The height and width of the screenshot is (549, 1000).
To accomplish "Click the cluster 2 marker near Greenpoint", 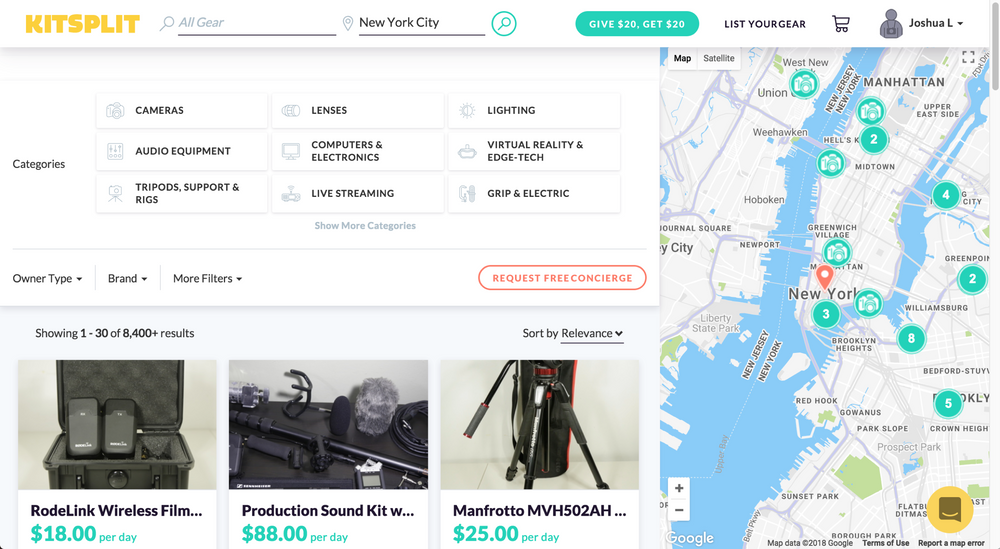I will 973,279.
